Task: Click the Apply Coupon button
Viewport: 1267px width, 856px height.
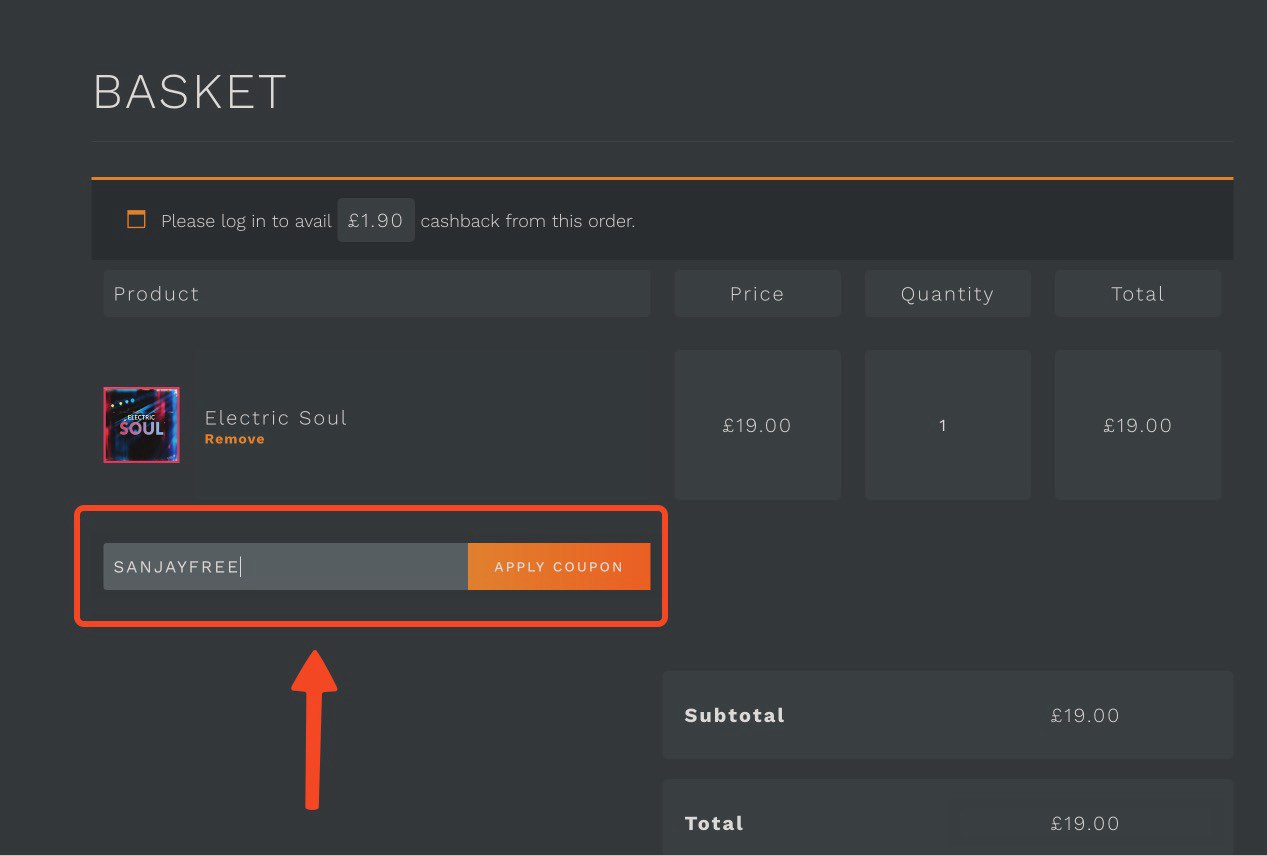Action: (558, 567)
